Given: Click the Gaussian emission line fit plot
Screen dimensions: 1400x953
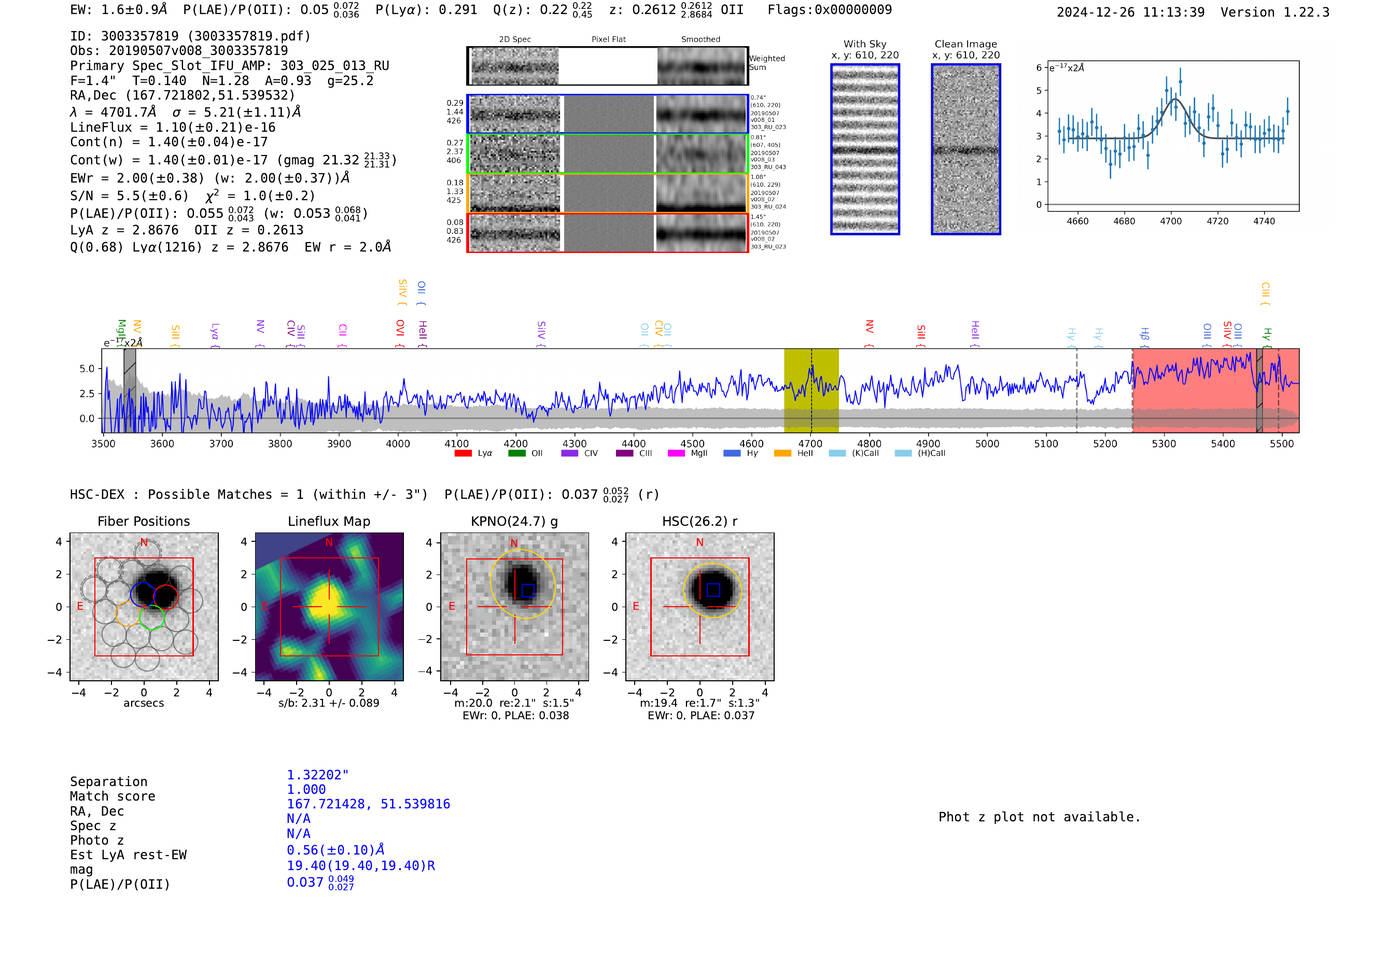Looking at the screenshot, I should click(1172, 136).
